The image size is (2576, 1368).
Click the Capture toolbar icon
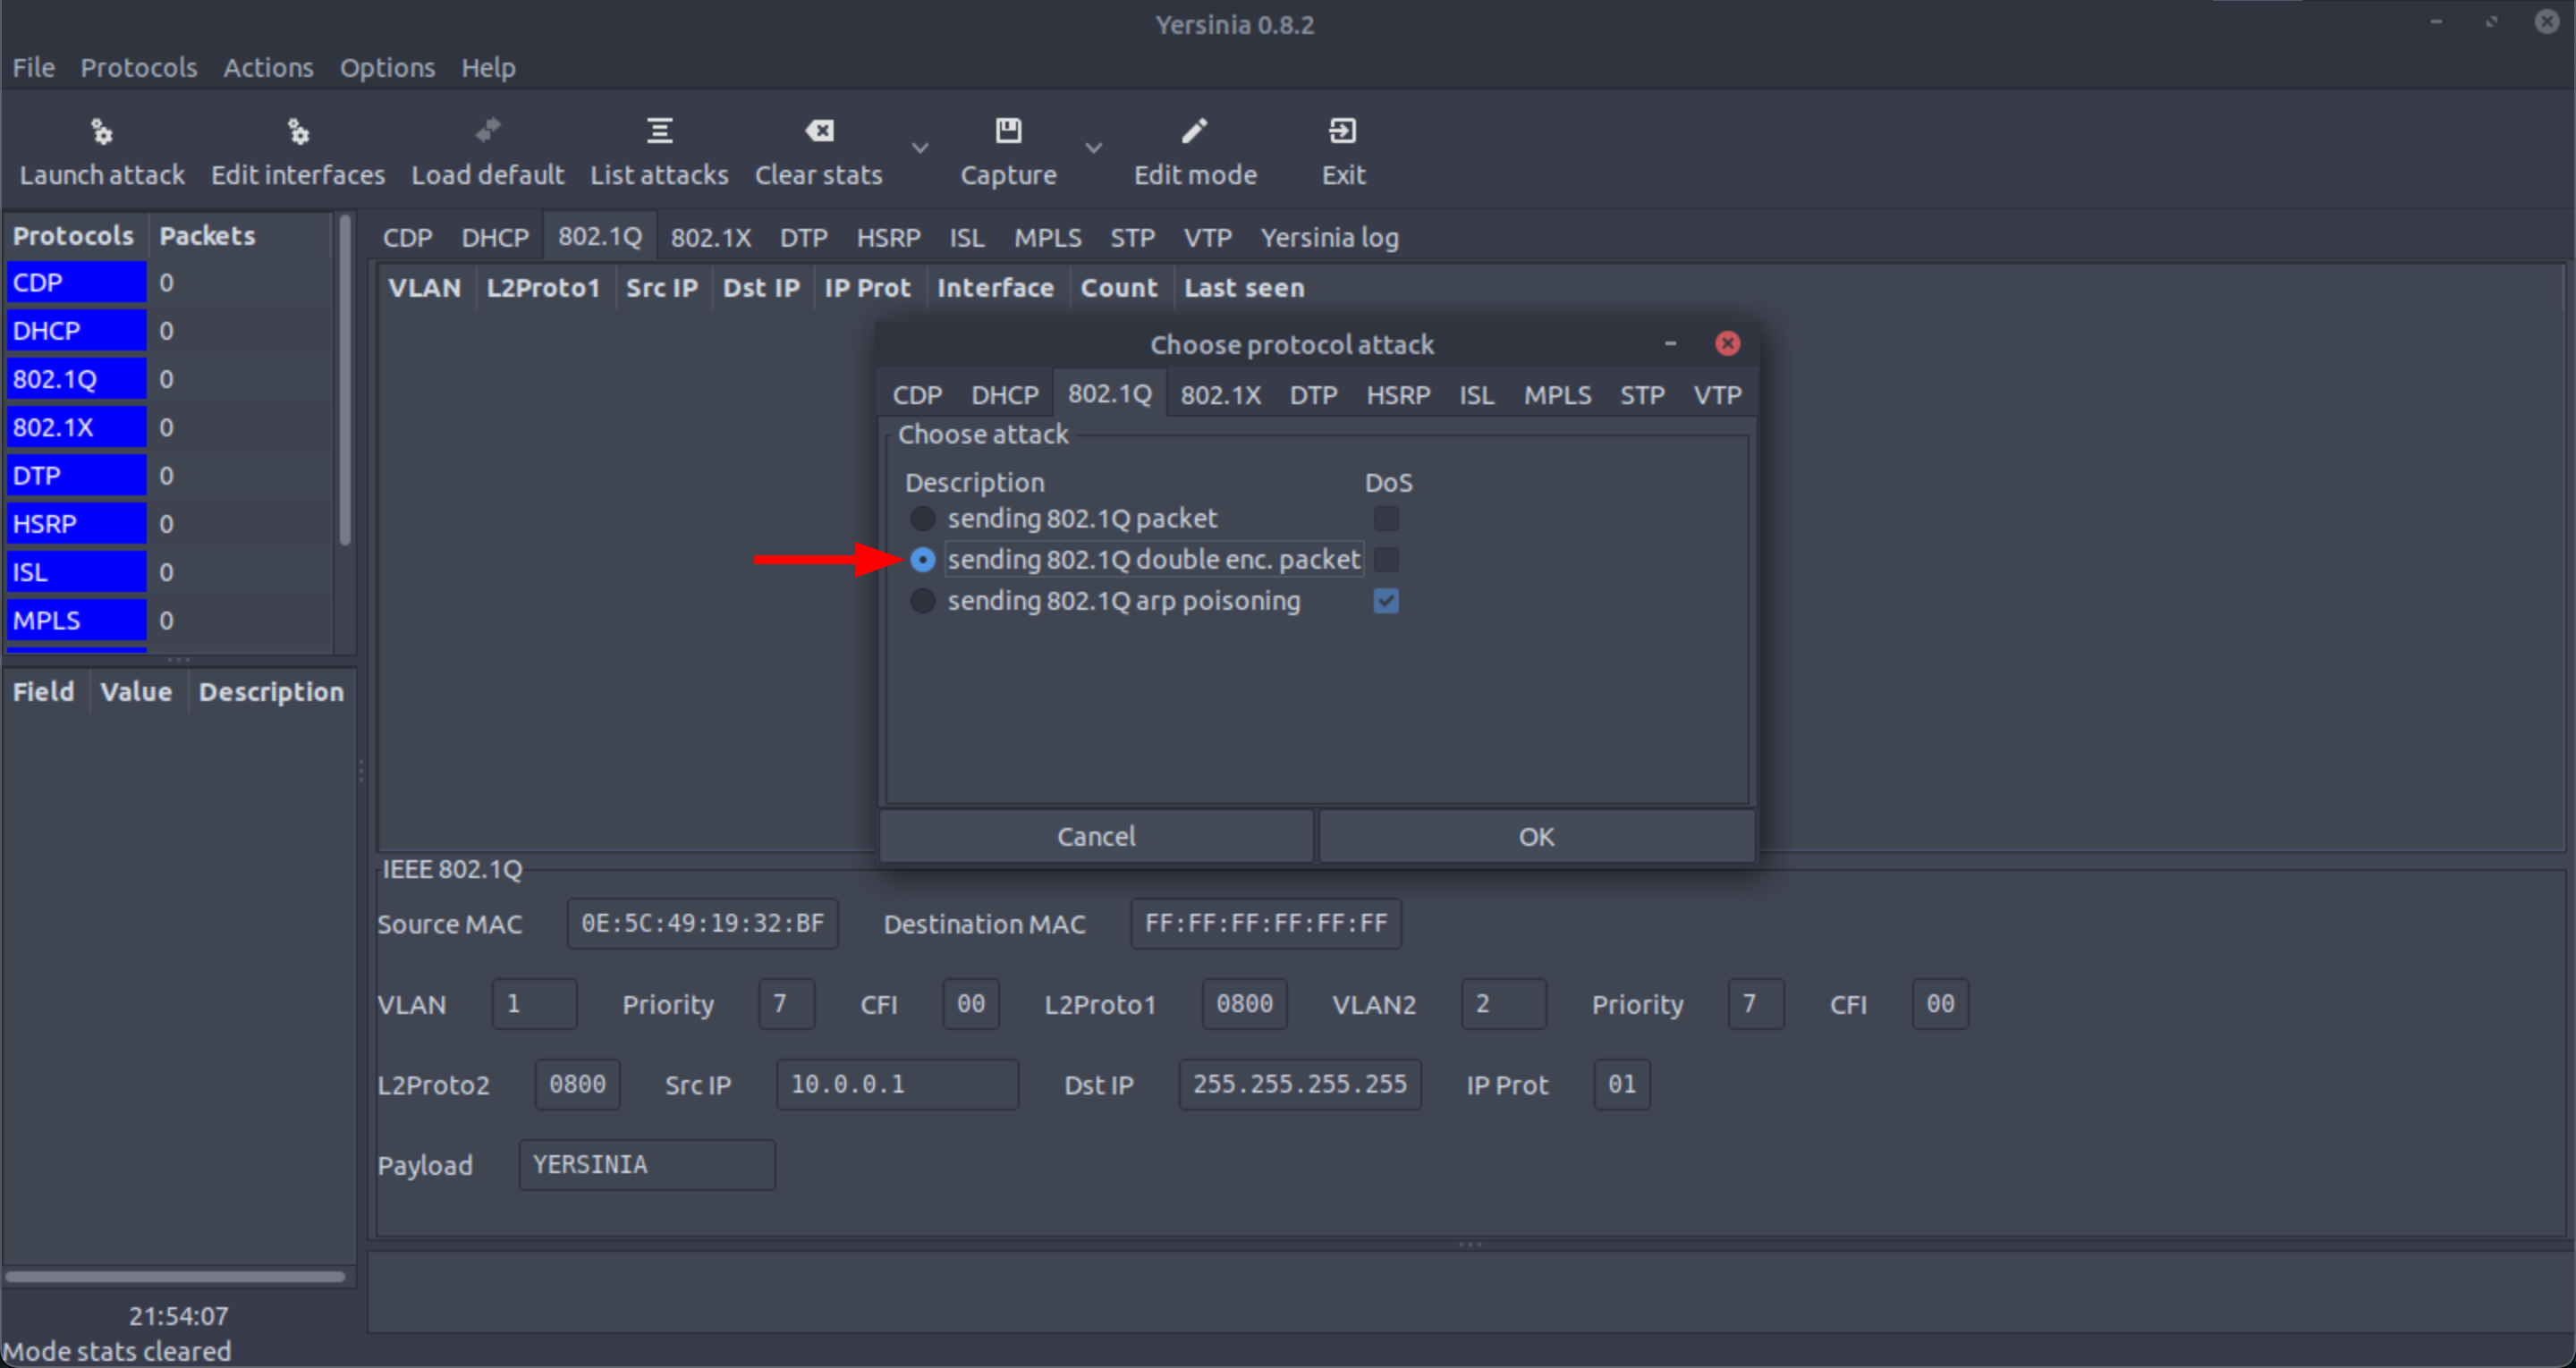[x=1008, y=131]
